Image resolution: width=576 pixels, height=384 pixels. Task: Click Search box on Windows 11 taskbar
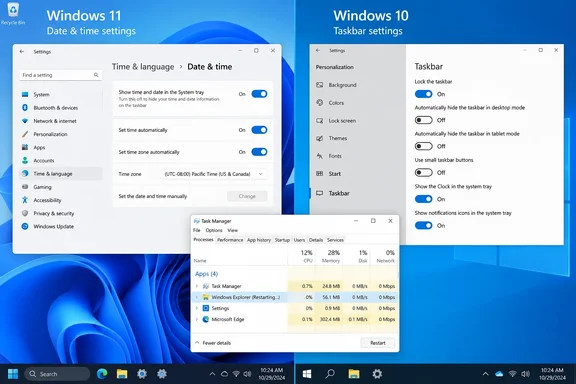(57, 374)
